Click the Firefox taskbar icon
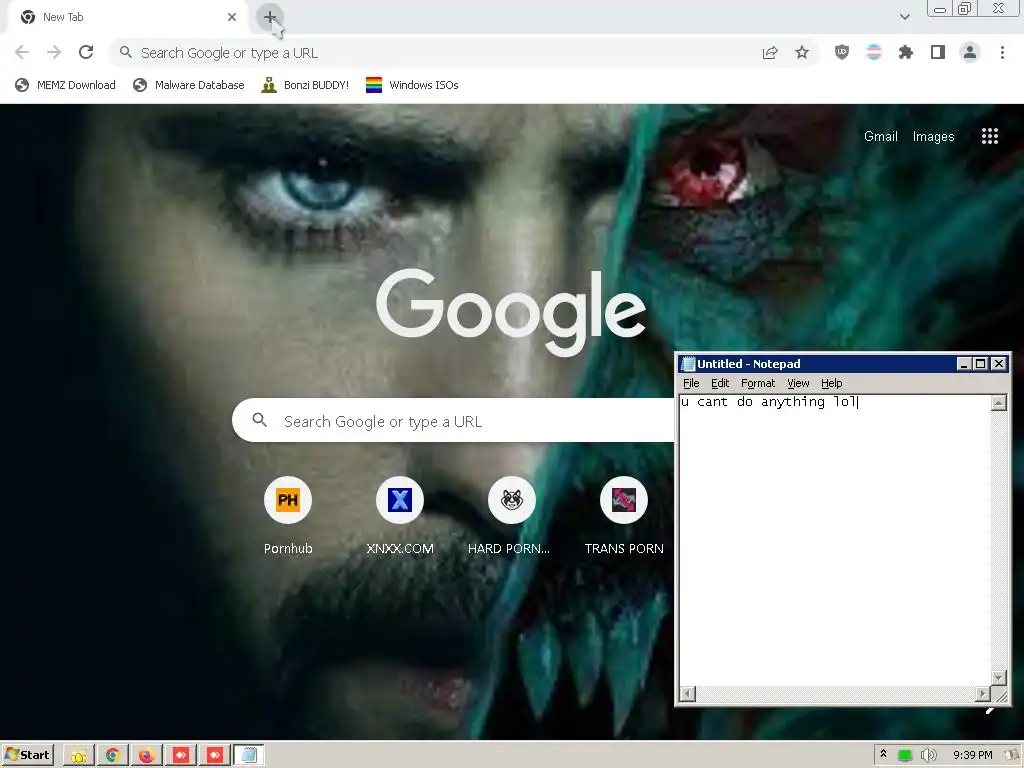The height and width of the screenshot is (768, 1024). click(146, 756)
